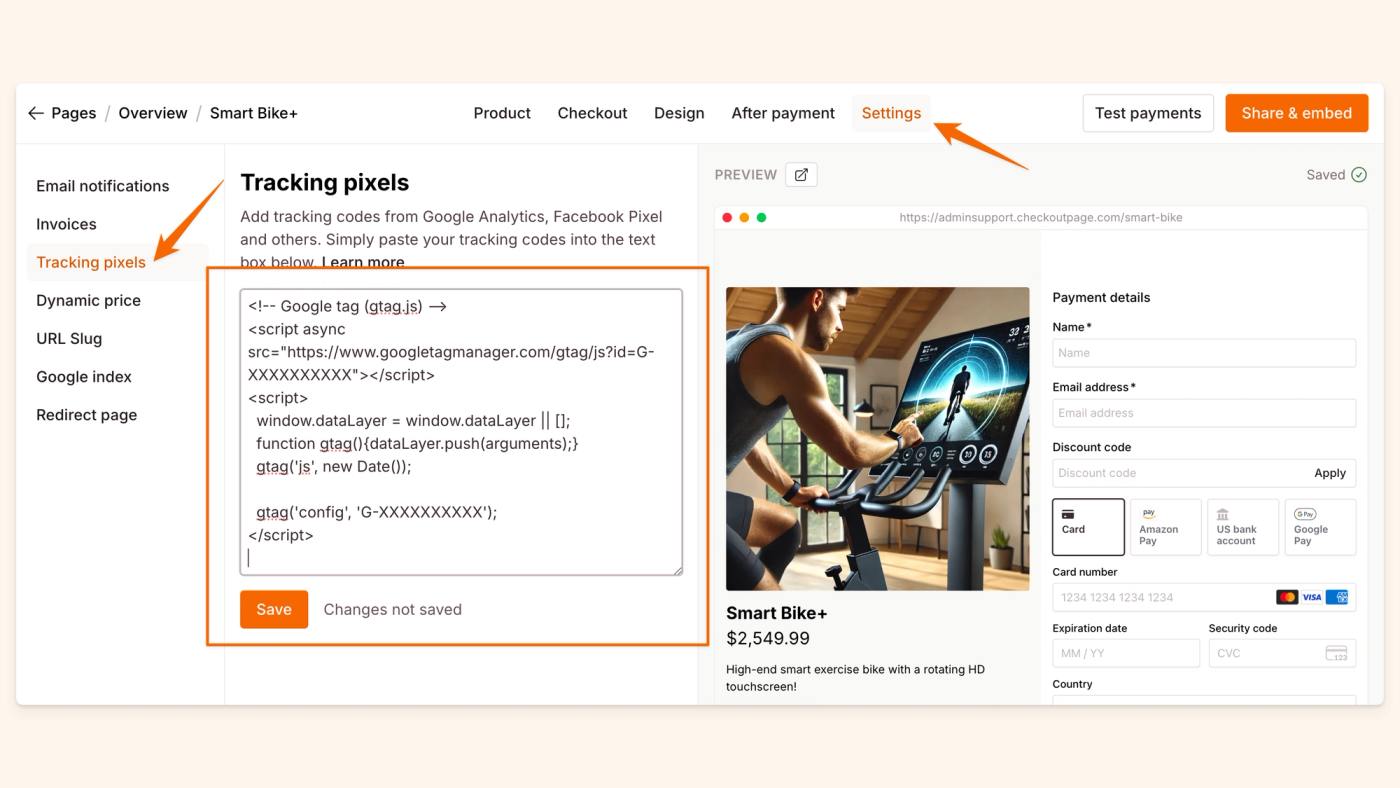Click the PREVIEW label
The image size is (1400, 788).
[745, 175]
